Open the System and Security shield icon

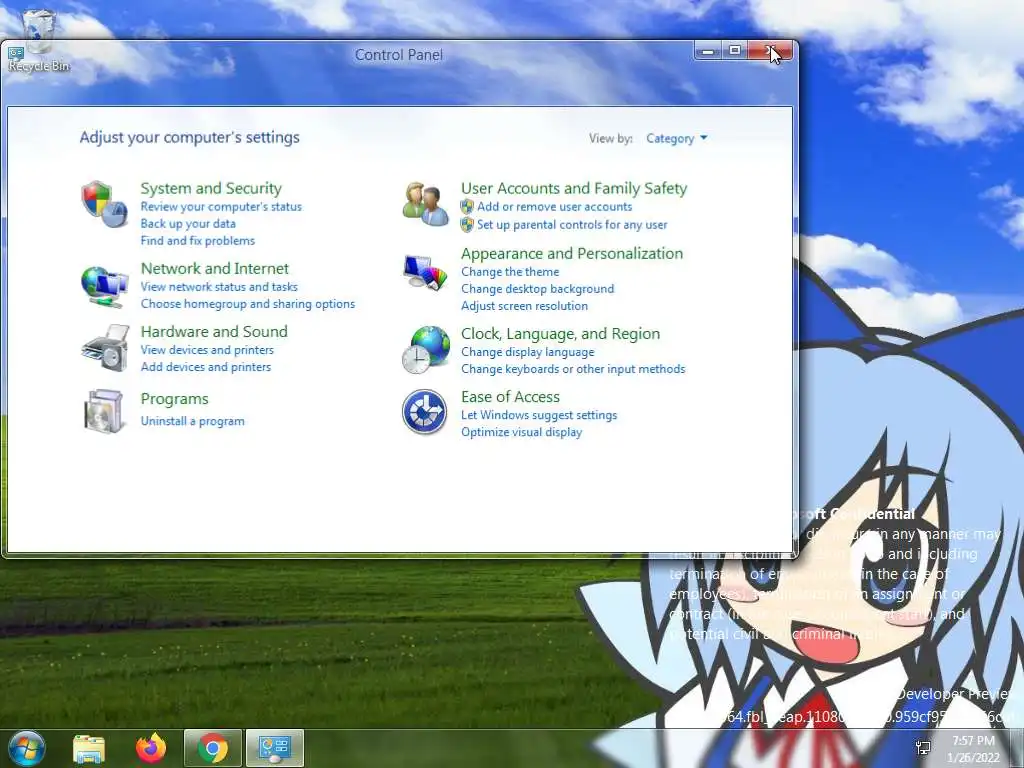click(x=104, y=204)
